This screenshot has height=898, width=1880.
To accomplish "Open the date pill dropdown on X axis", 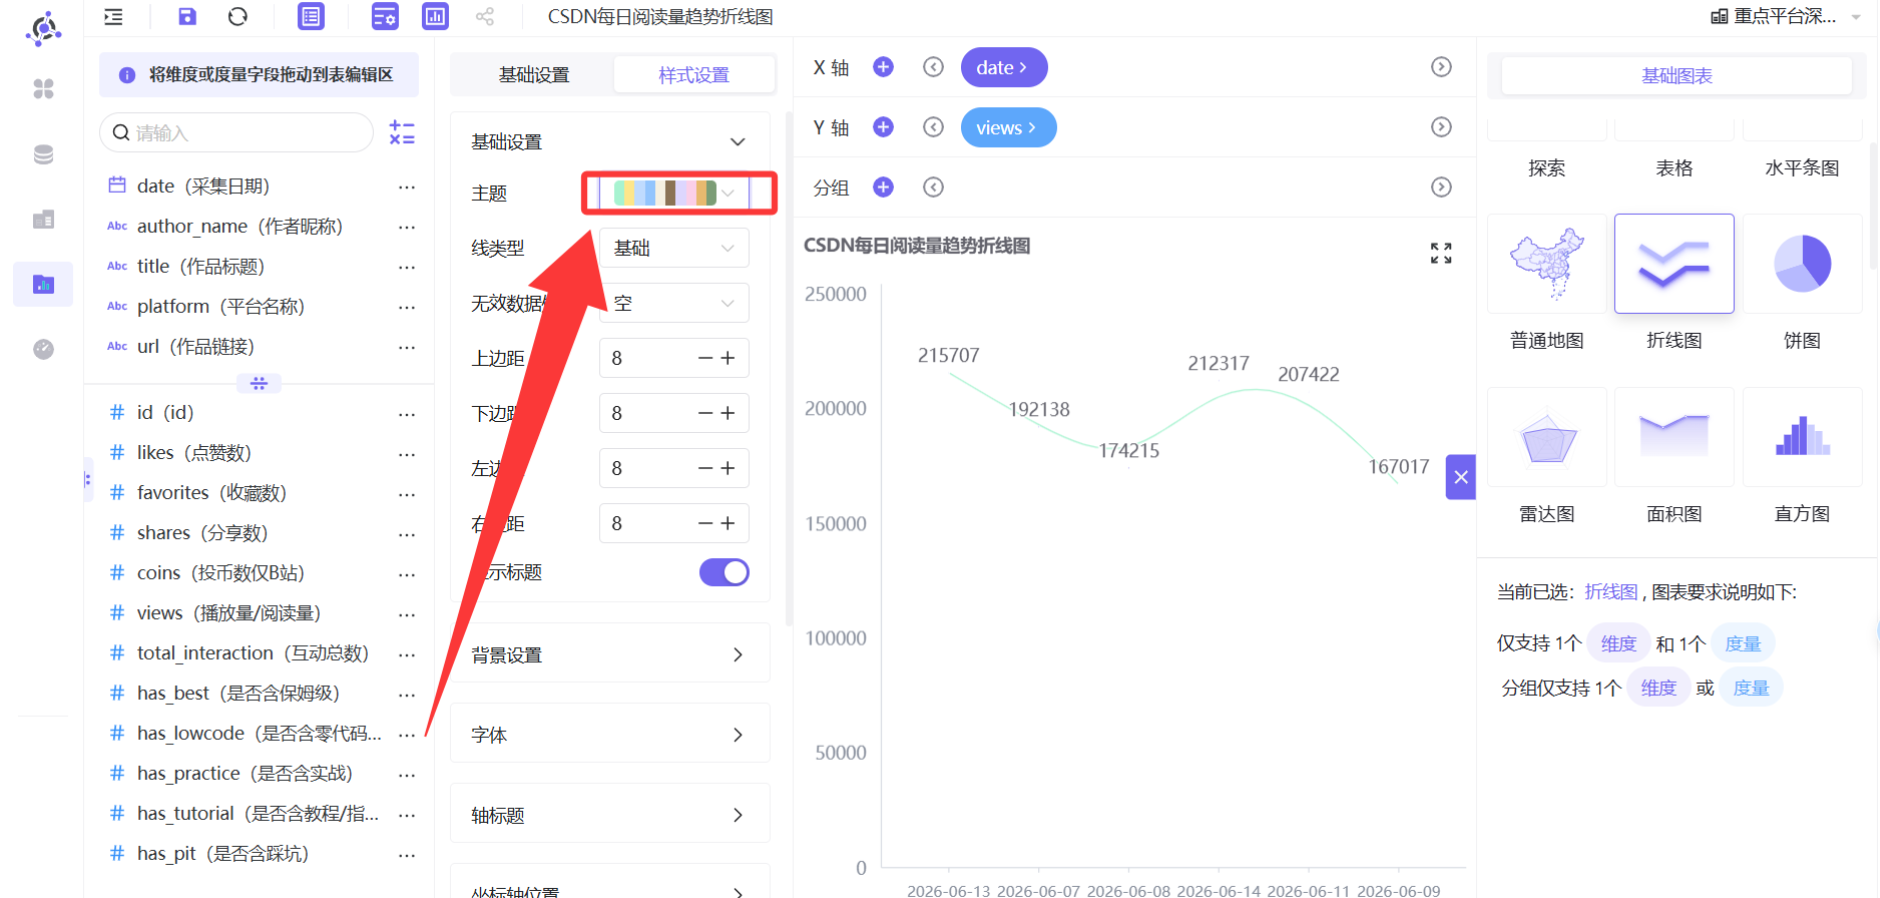I will pos(1004,67).
